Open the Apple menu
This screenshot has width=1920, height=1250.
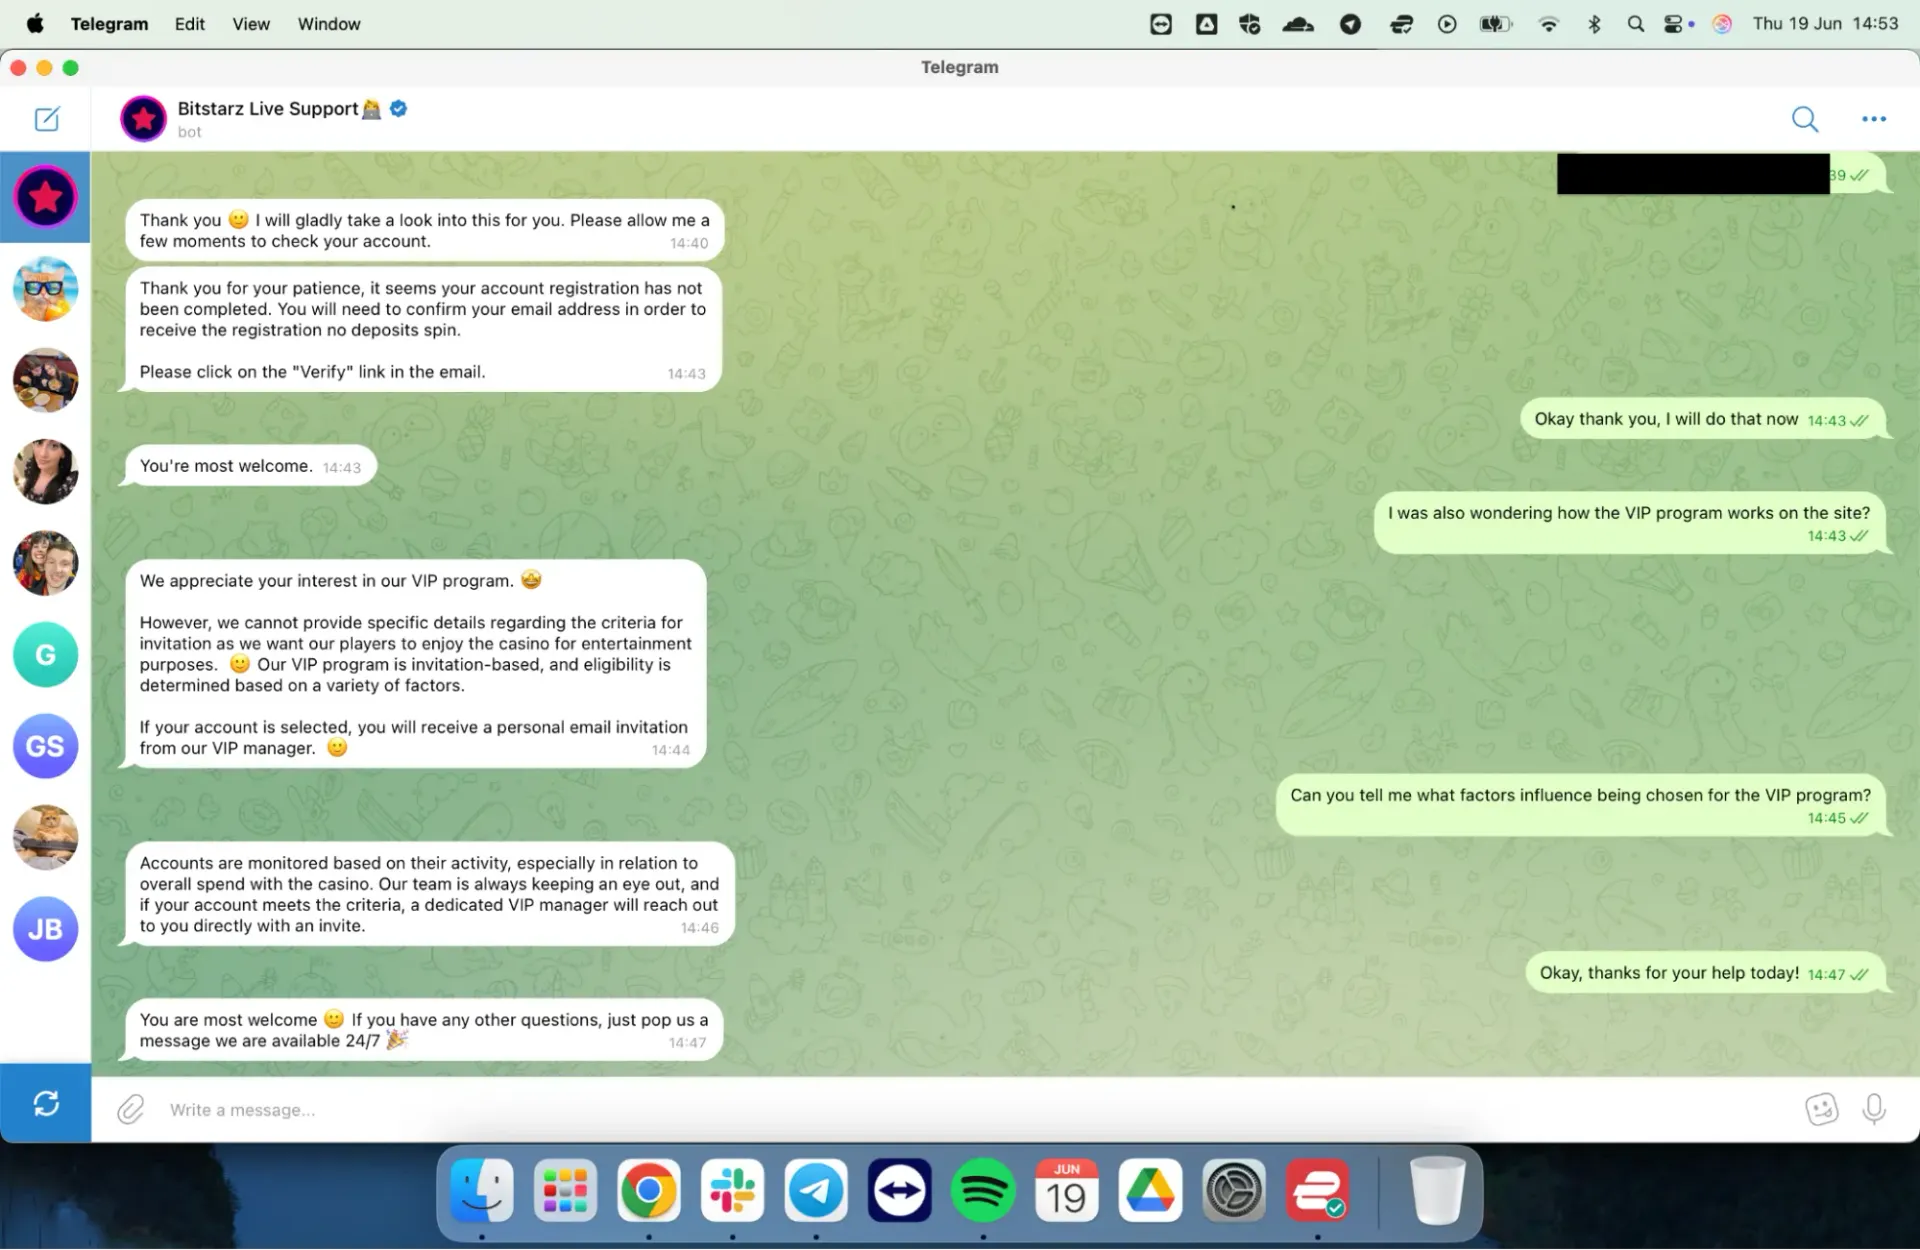click(35, 24)
